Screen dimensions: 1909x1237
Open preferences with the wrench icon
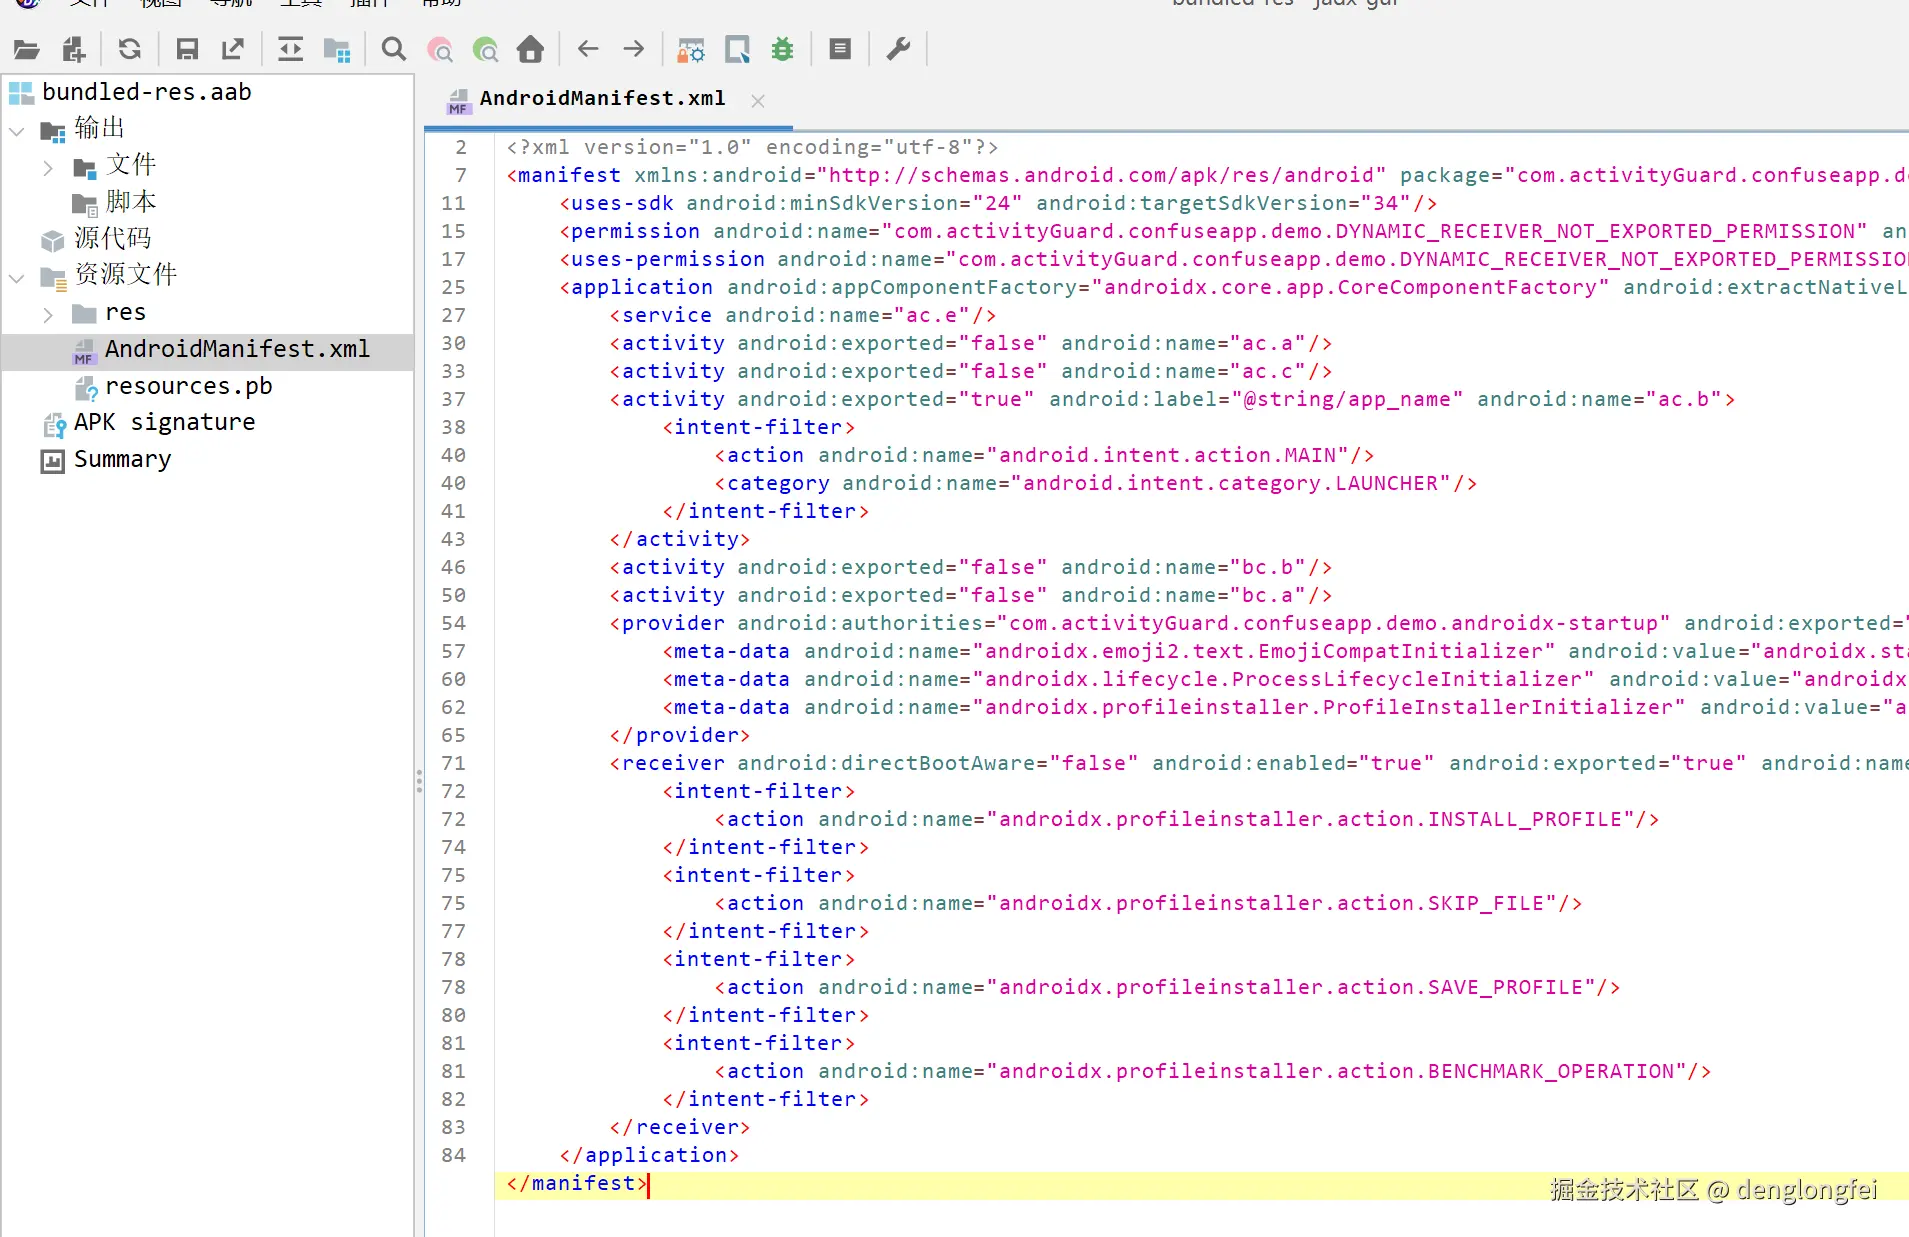coord(898,49)
